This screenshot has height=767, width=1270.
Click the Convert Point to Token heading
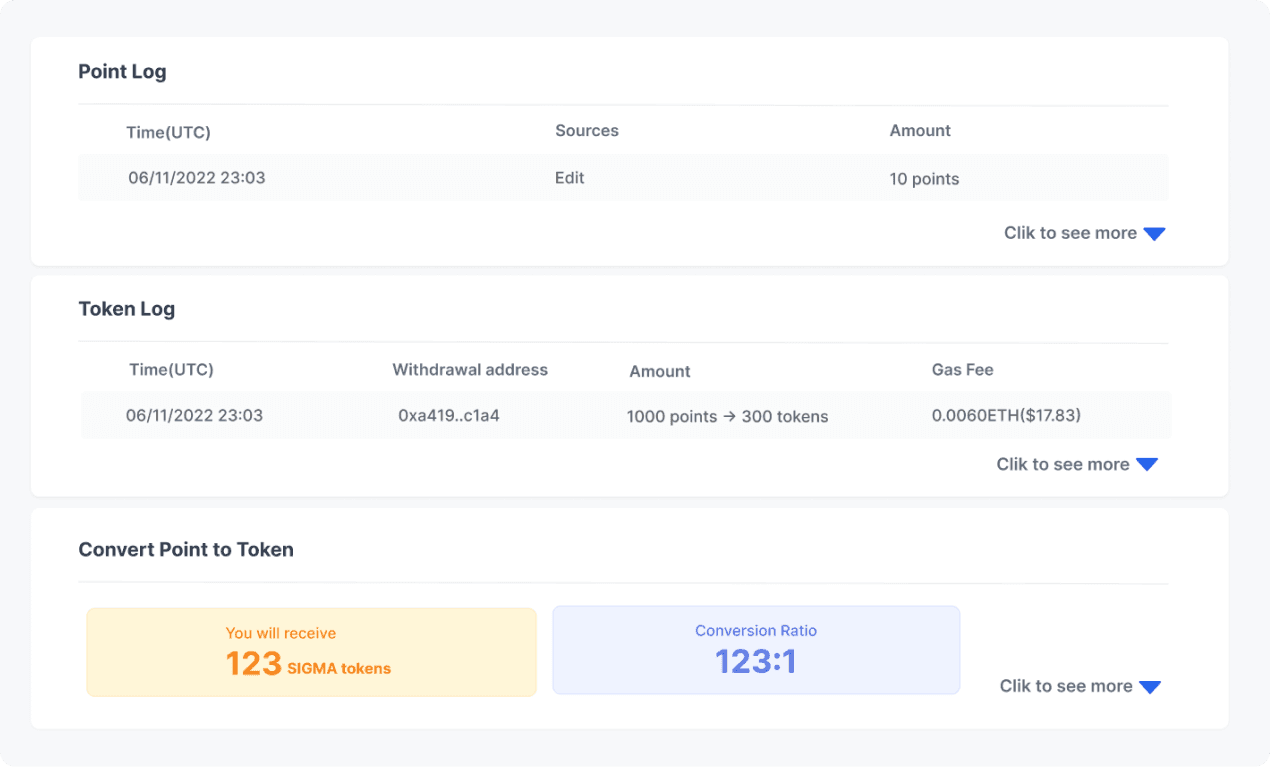click(186, 549)
